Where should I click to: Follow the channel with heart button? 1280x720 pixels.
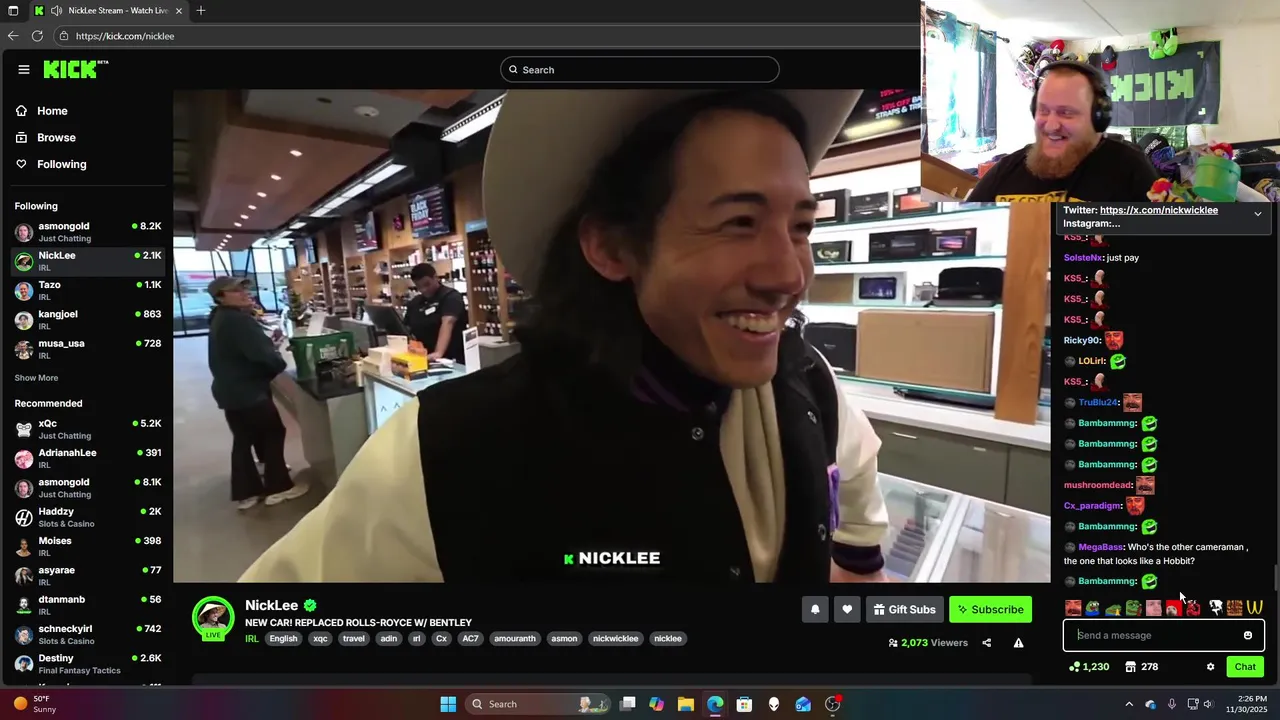pos(847,609)
